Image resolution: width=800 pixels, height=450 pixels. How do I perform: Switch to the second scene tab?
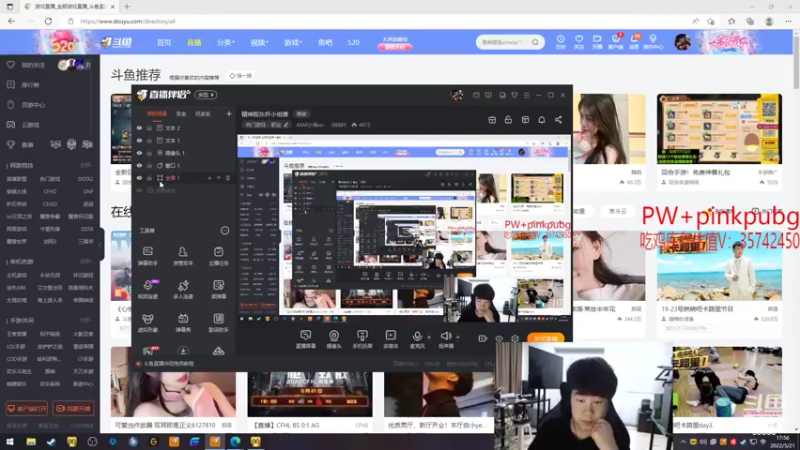[x=181, y=114]
